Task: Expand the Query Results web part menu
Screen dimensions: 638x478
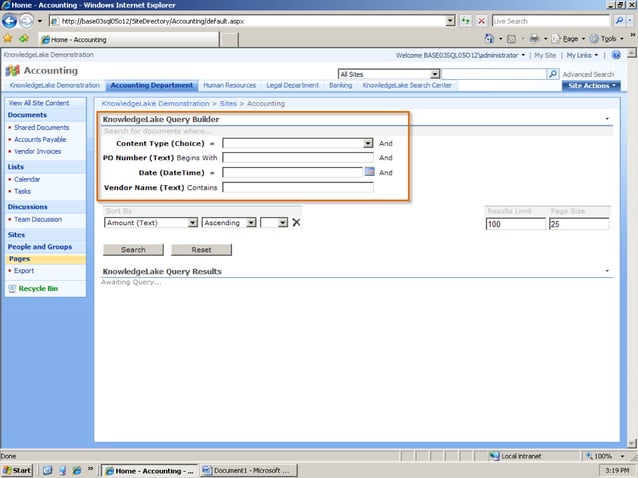Action: (607, 271)
